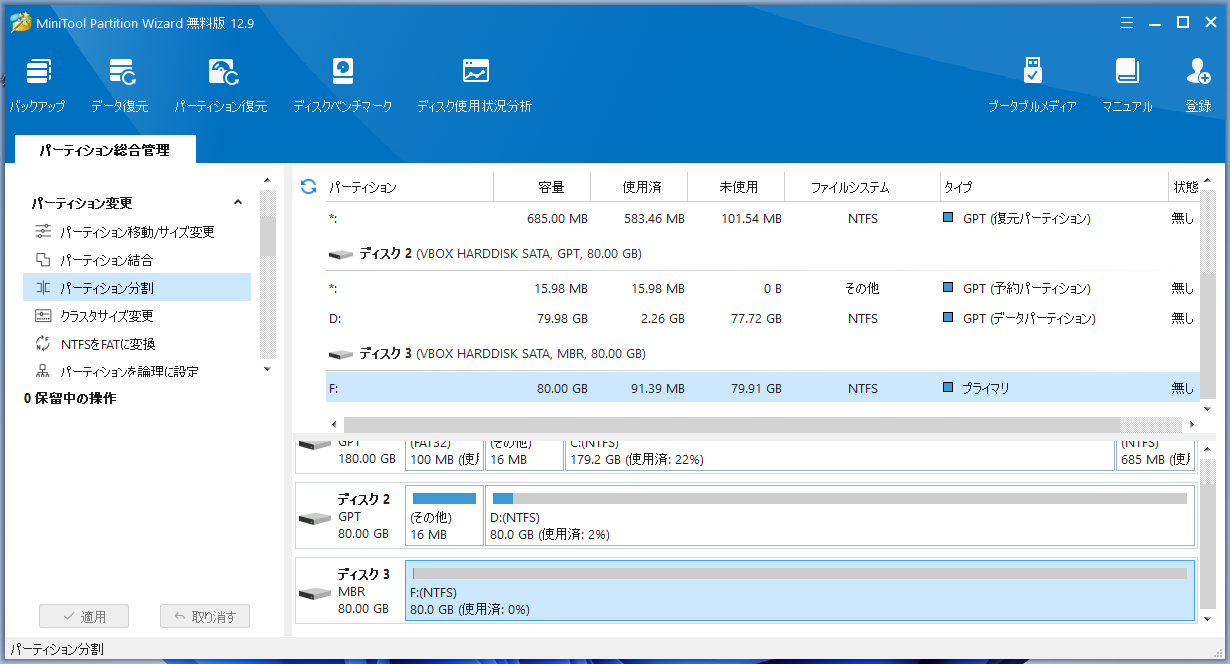Open the hamburger menu in title bar
This screenshot has width=1230, height=664.
click(x=1126, y=22)
